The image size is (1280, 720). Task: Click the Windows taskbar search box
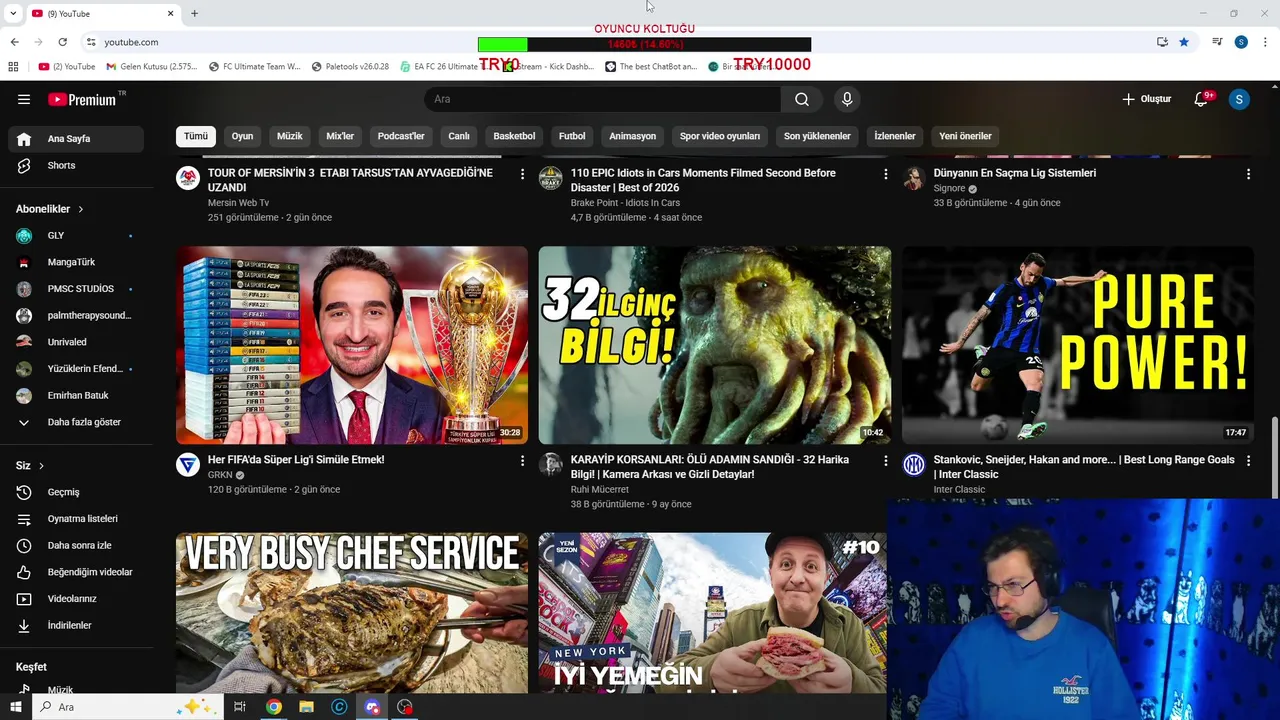(x=127, y=707)
